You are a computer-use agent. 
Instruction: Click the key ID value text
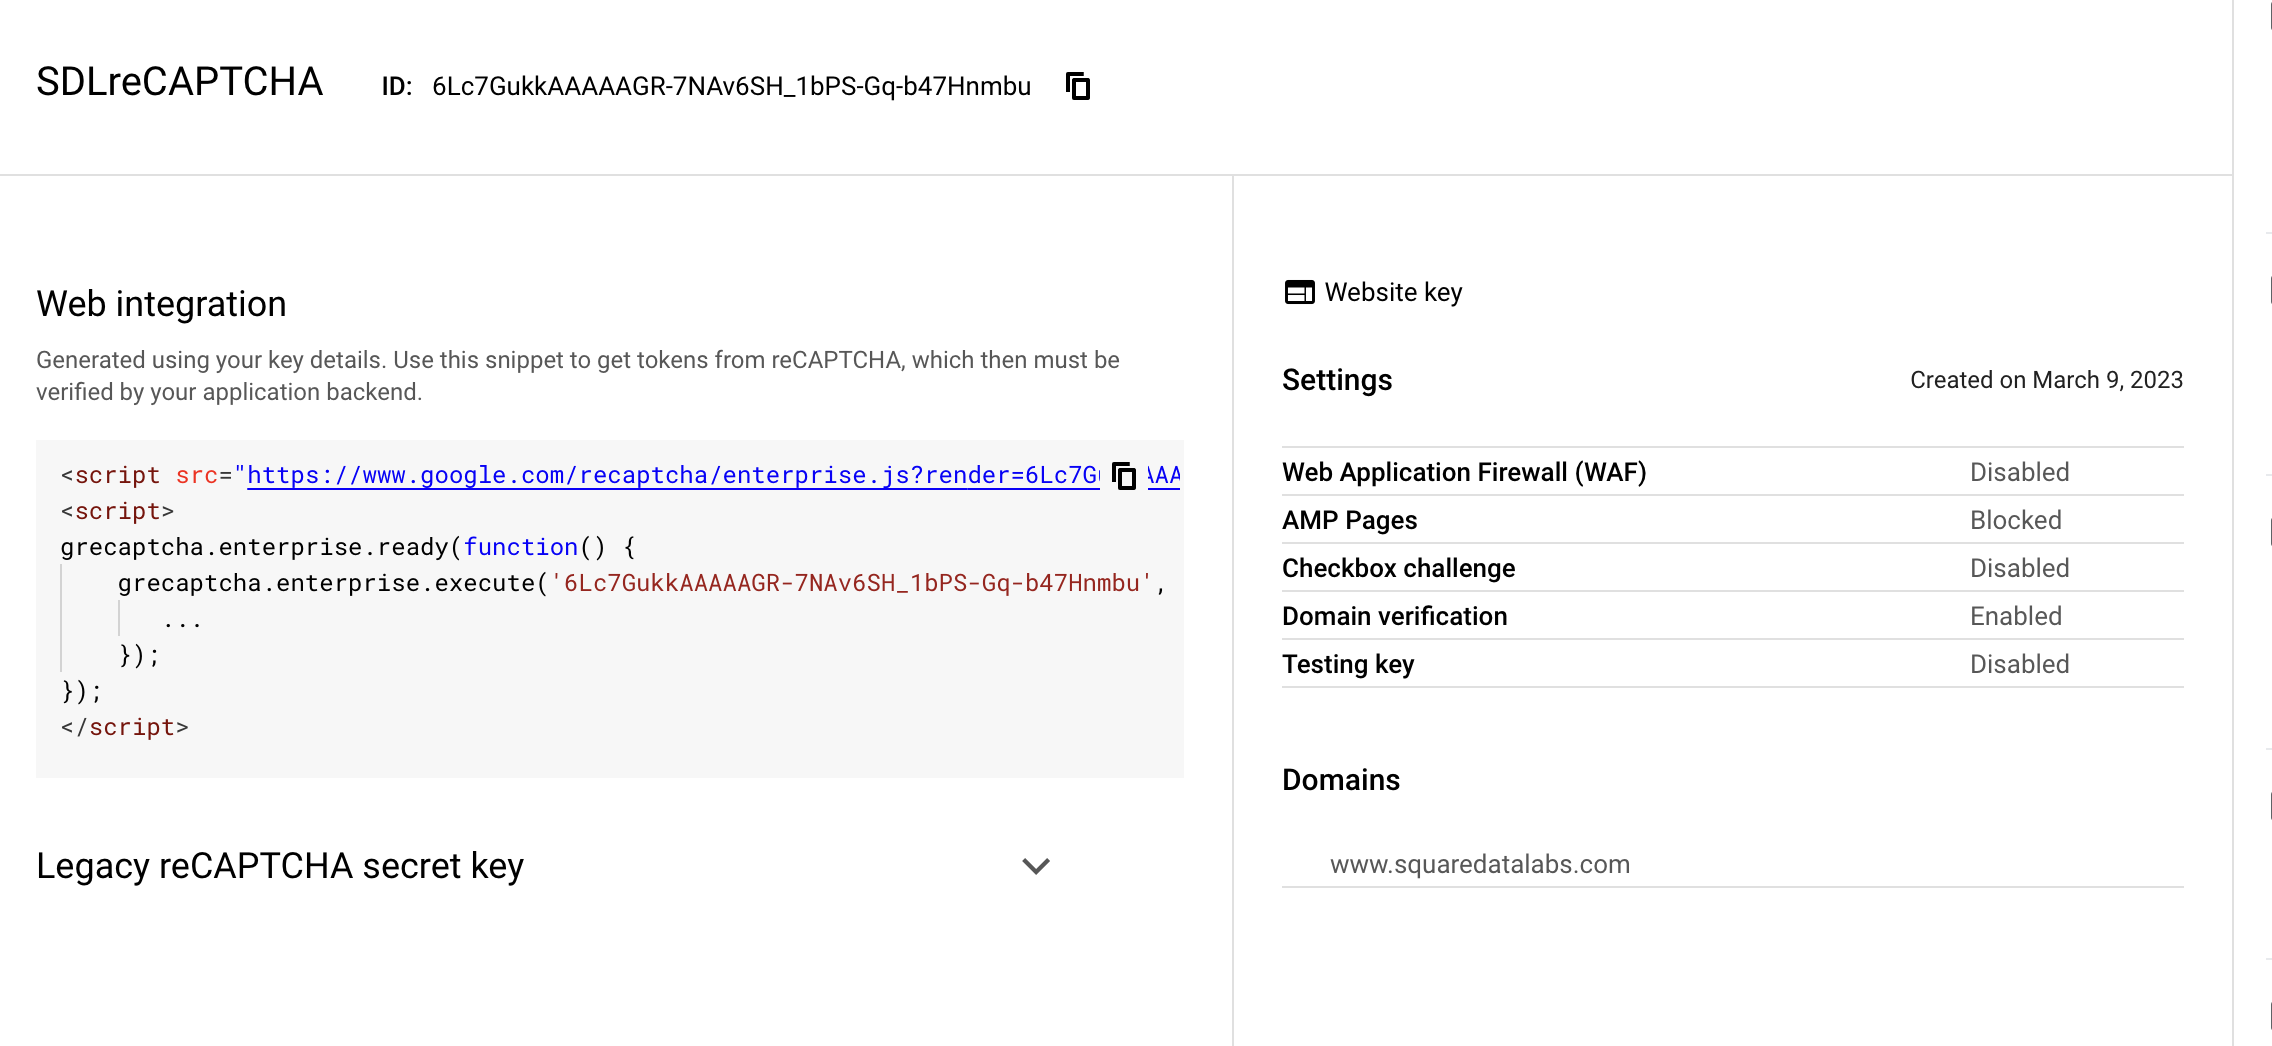click(731, 87)
